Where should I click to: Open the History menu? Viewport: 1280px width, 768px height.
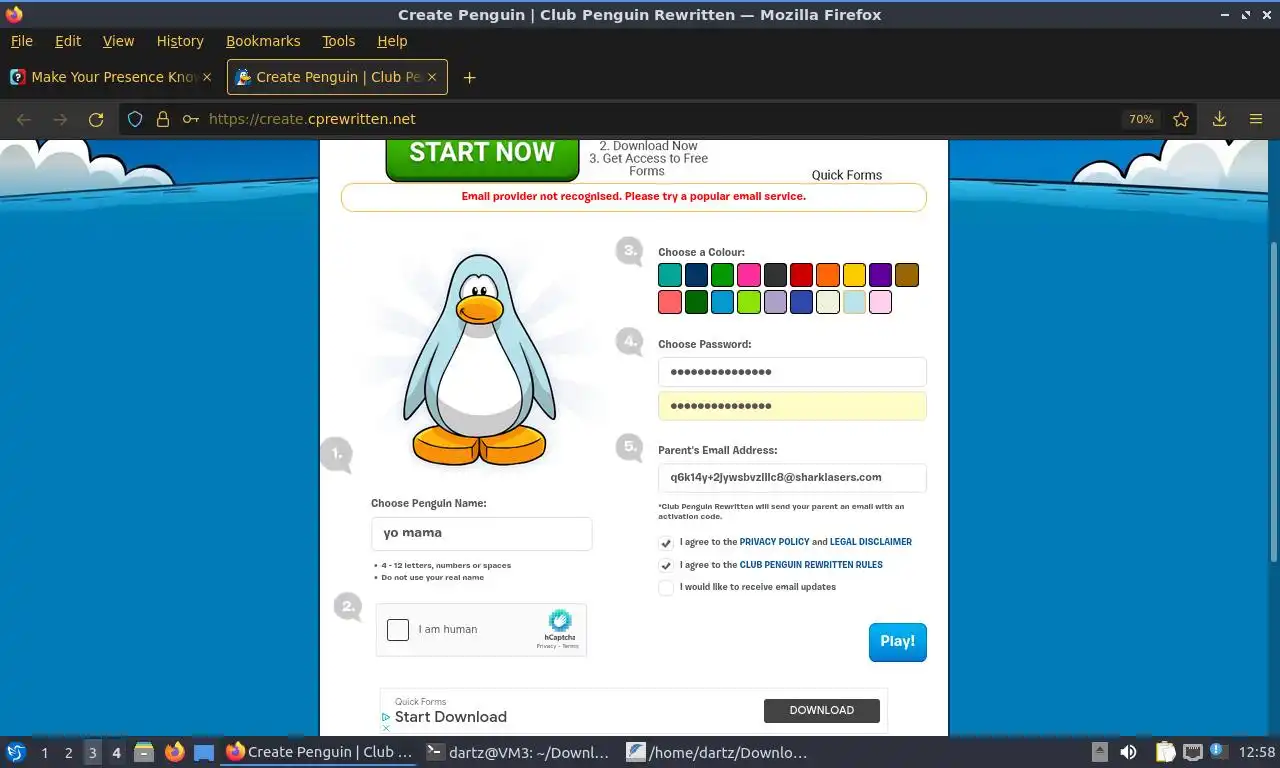click(x=180, y=41)
